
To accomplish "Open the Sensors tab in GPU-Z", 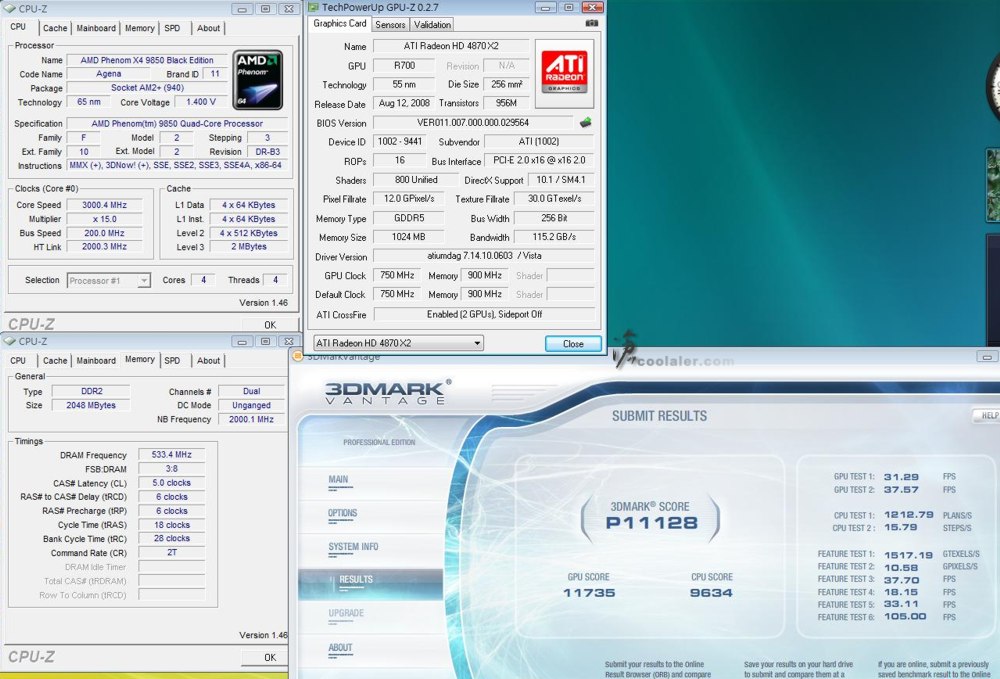I will click(x=390, y=25).
